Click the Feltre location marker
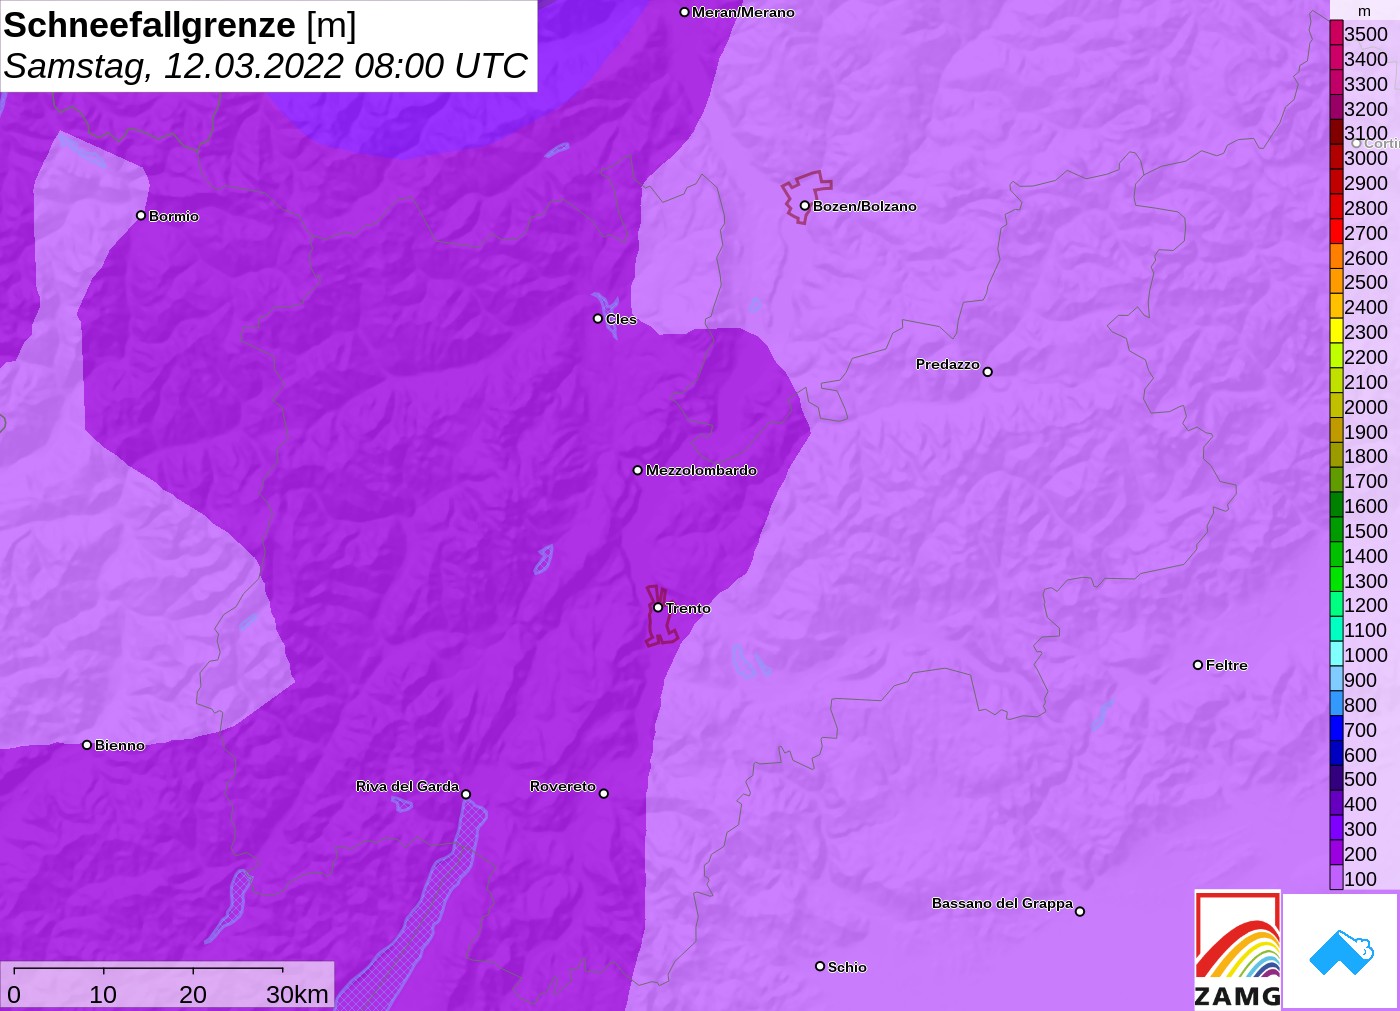1400x1011 pixels. (1198, 665)
